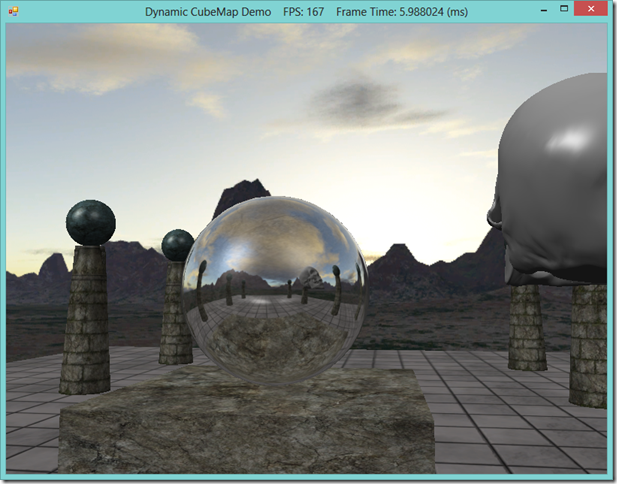Screen dimensions: 617x484
Task: Minimize the Dynamic CubeMap Demo window
Action: coord(544,11)
